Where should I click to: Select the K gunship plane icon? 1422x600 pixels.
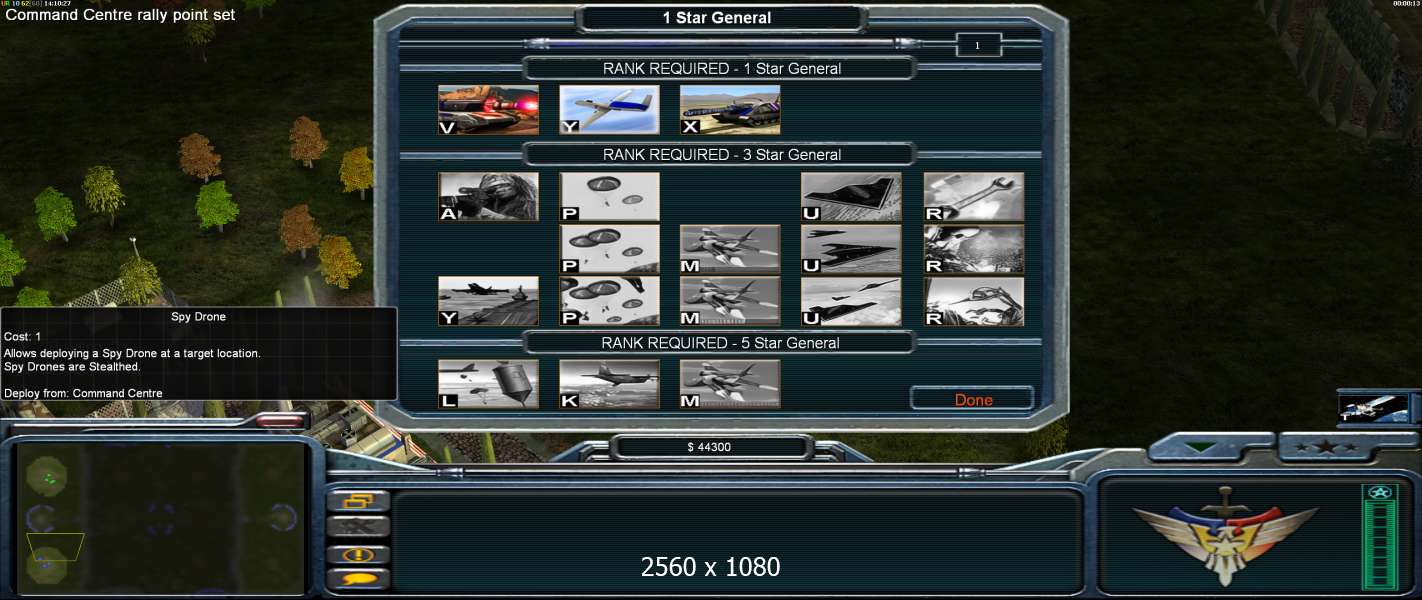pos(609,384)
